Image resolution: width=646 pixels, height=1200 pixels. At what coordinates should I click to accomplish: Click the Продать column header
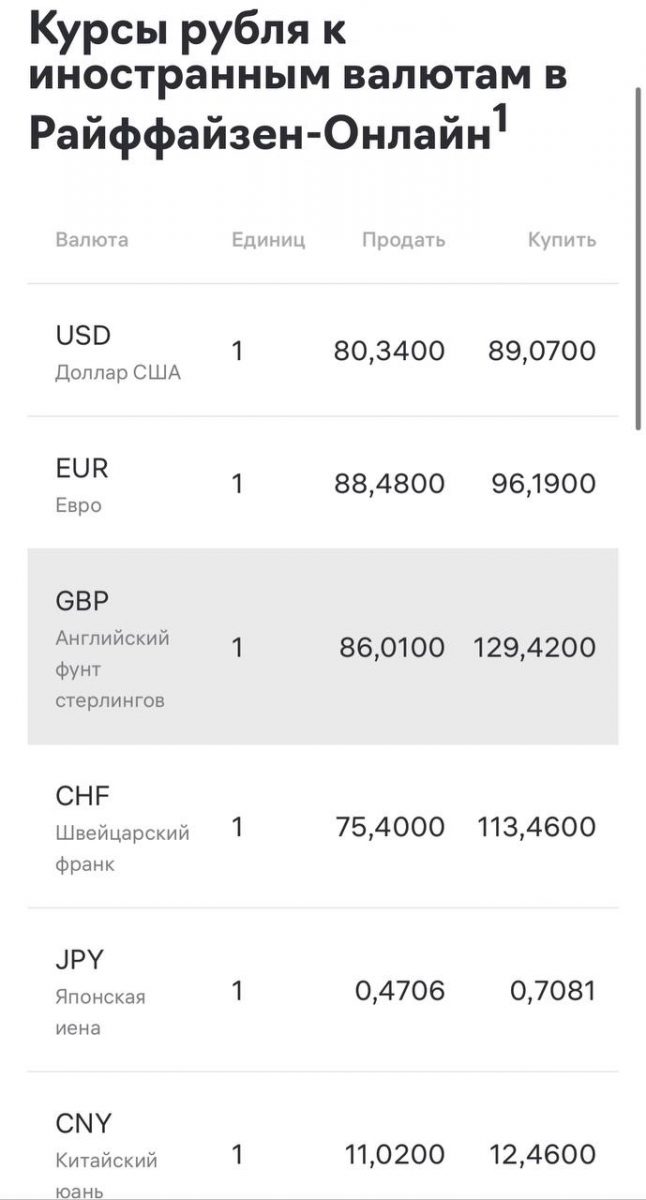403,240
